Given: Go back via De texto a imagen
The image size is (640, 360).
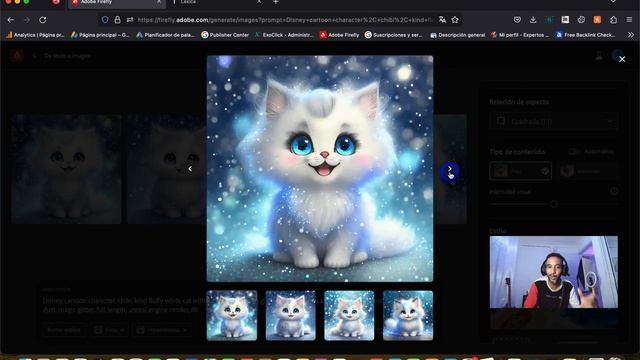Looking at the screenshot, I should (62, 56).
